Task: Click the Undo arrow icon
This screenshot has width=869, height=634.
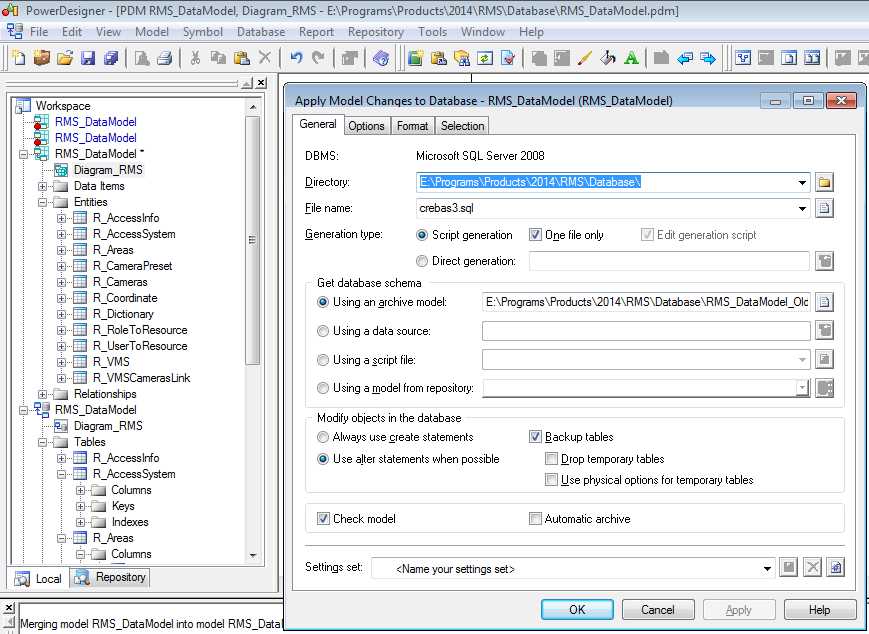Action: [297, 58]
